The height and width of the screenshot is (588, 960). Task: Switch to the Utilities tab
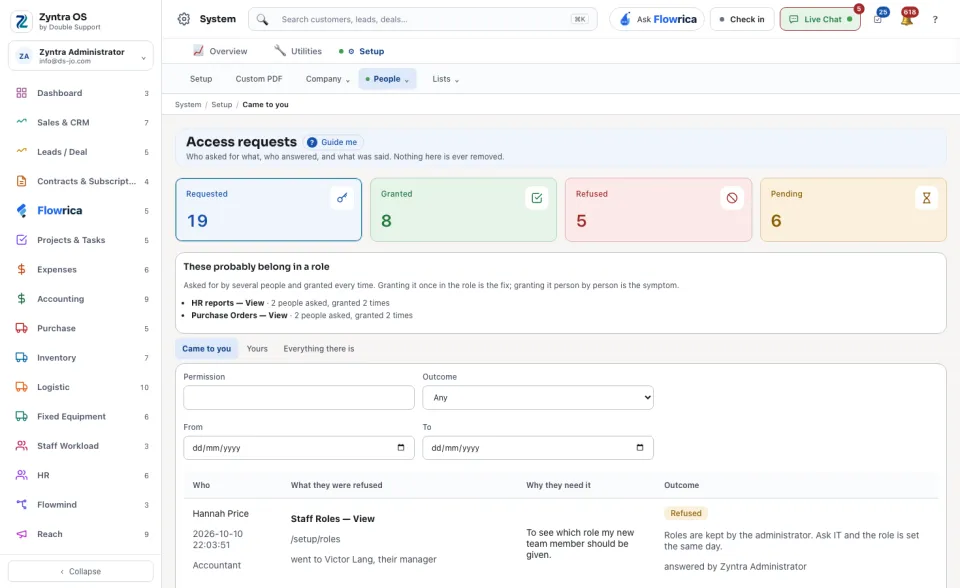click(x=298, y=51)
